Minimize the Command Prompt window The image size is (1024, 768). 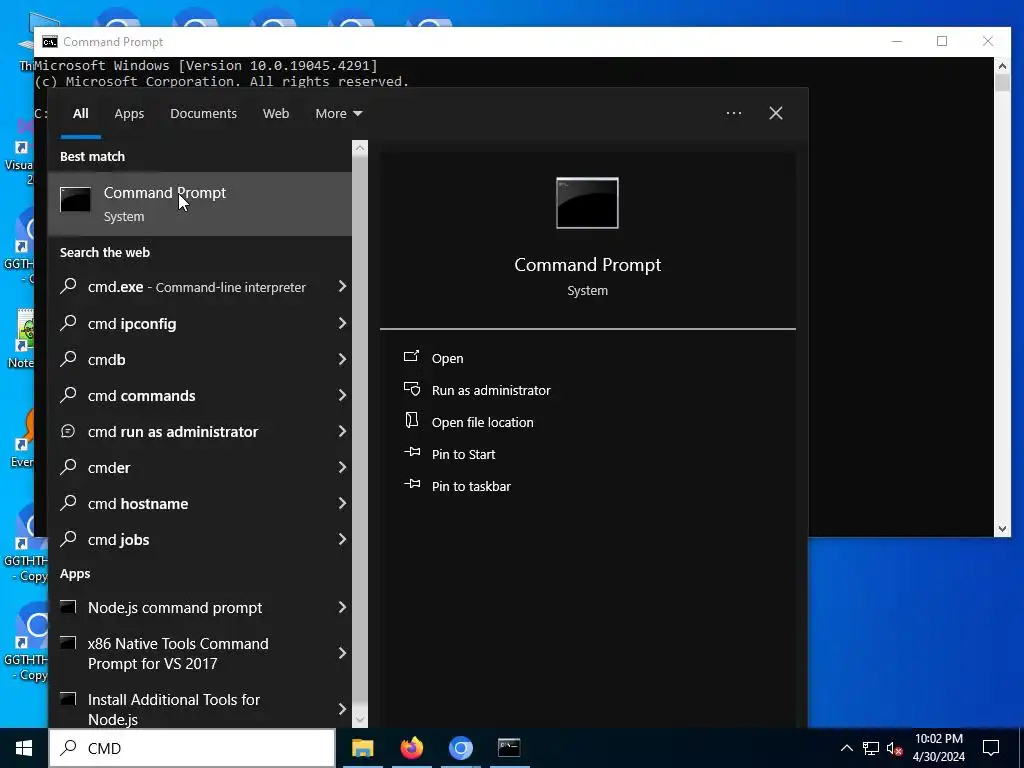click(897, 41)
